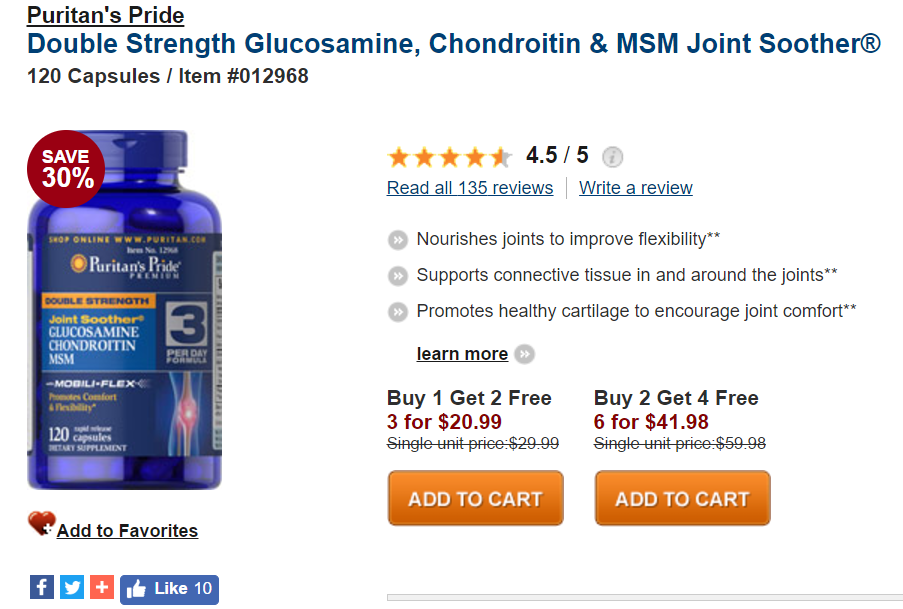The width and height of the screenshot is (903, 609).
Task: Click the rating info icon
Action: tap(613, 157)
